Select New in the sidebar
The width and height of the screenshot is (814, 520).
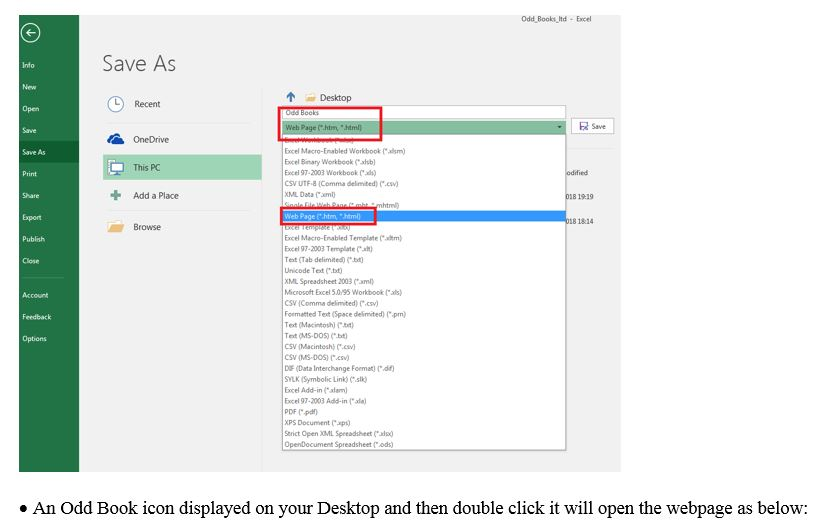(x=30, y=87)
